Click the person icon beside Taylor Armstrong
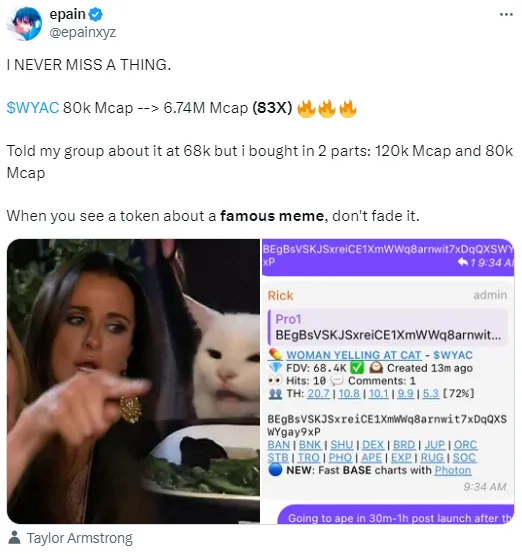Viewport: 522px width, 554px height. (x=14, y=537)
